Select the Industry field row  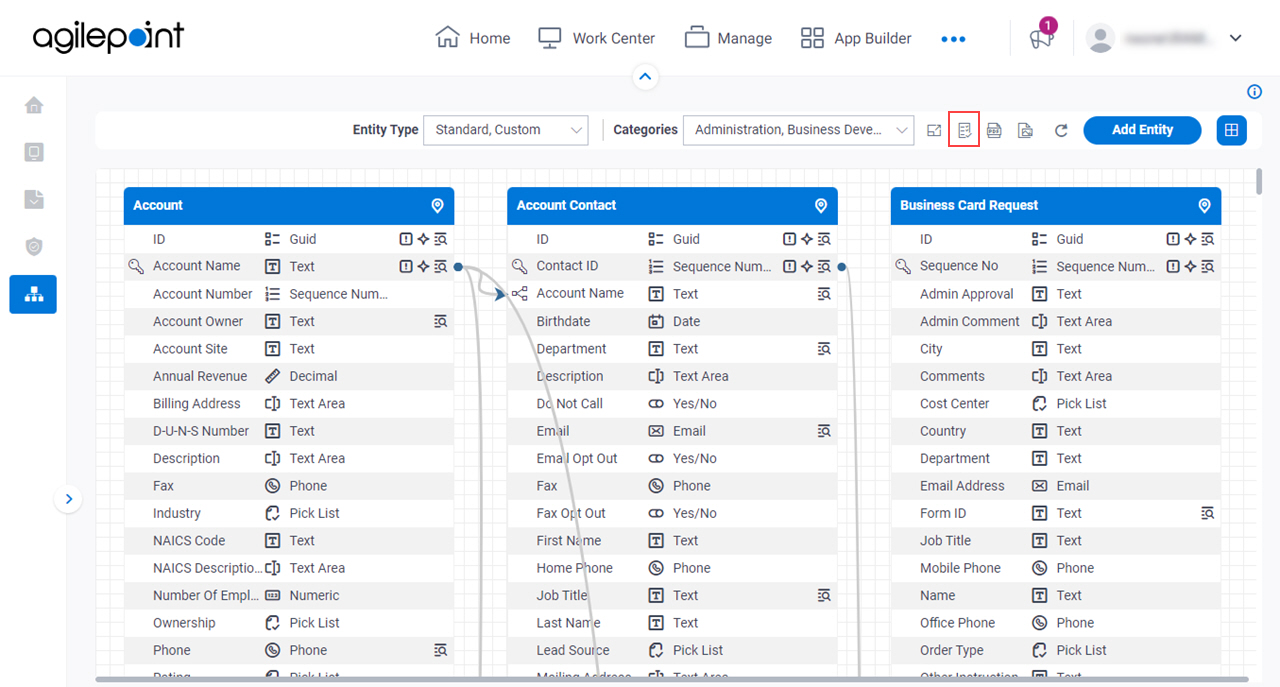(289, 513)
